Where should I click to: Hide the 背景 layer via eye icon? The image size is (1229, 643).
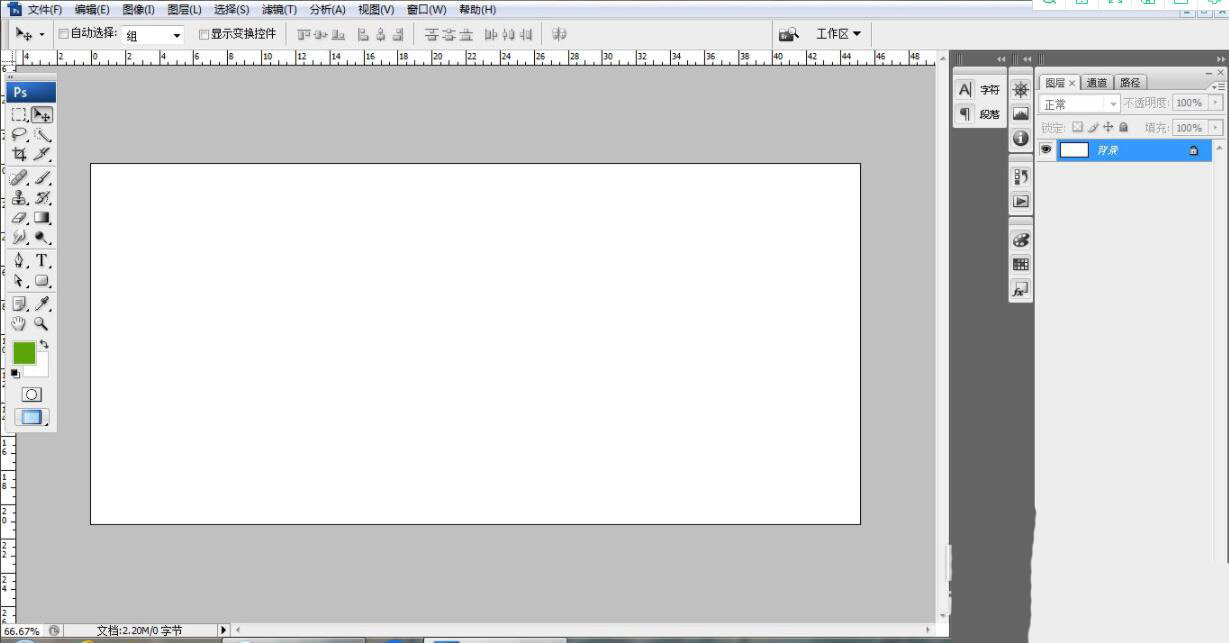(x=1046, y=150)
